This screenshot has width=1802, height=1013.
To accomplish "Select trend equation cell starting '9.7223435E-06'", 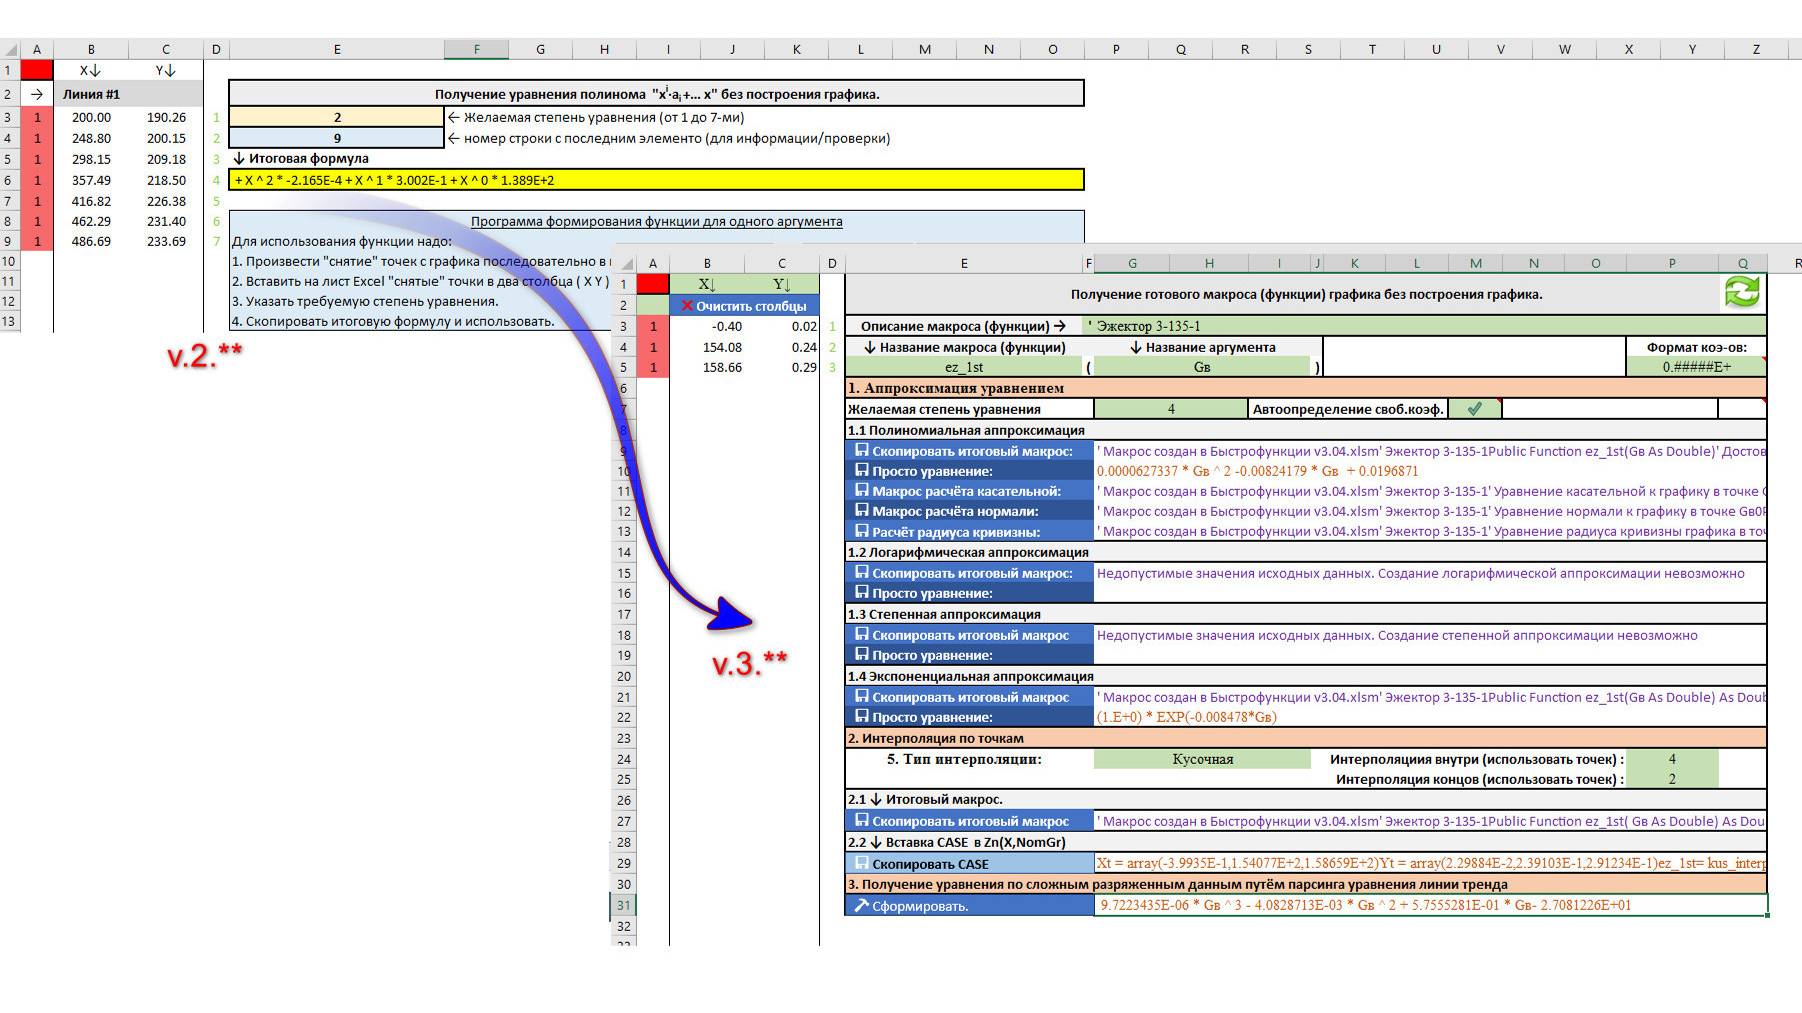I will [x=1430, y=905].
